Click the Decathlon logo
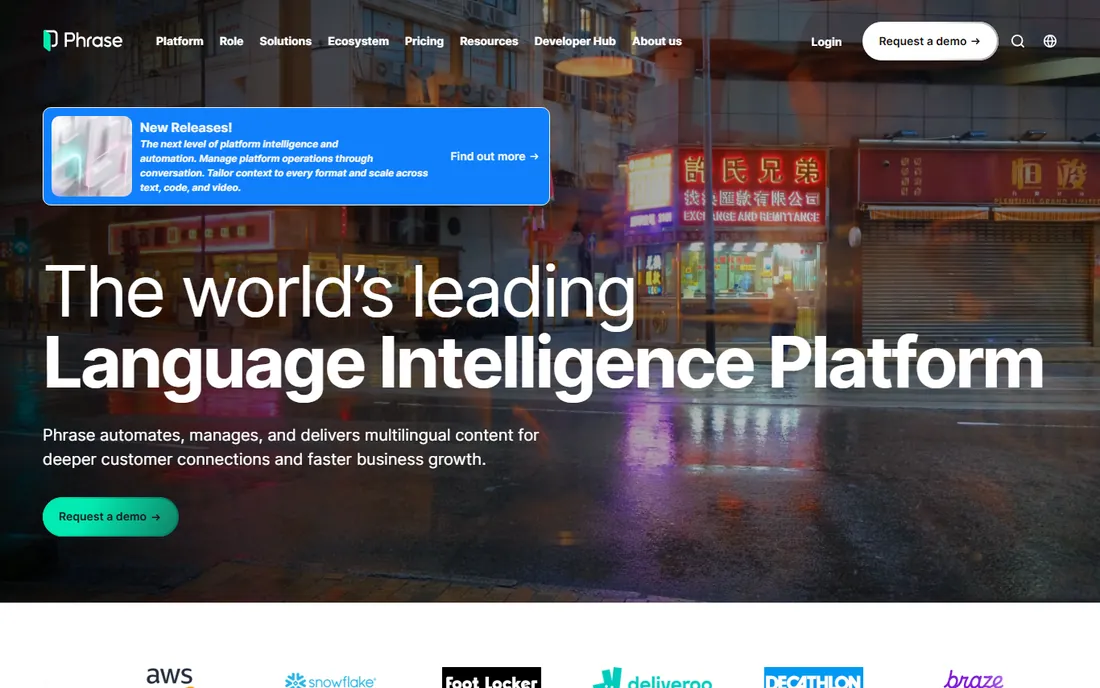This screenshot has width=1100, height=688. point(813,677)
